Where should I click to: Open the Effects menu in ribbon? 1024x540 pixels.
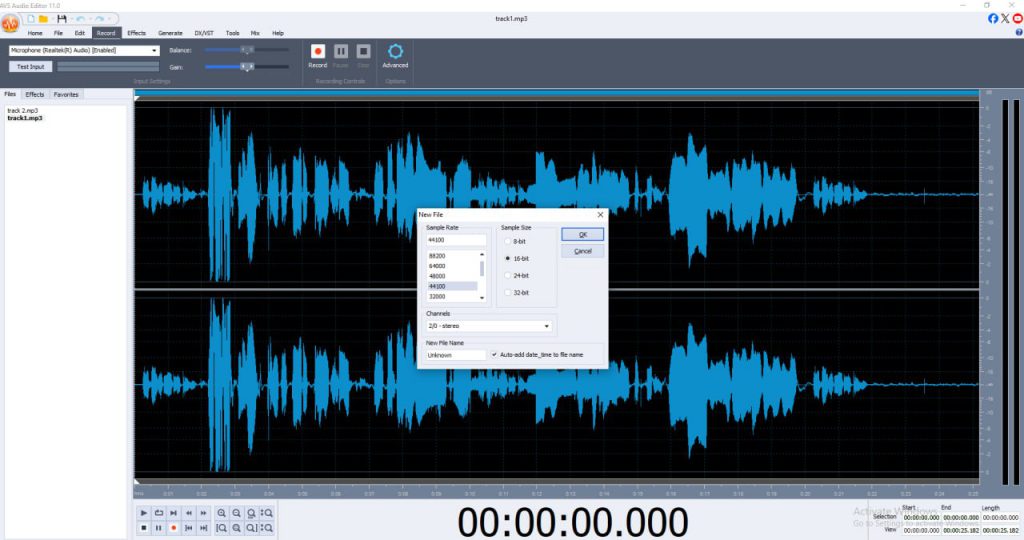coord(136,33)
